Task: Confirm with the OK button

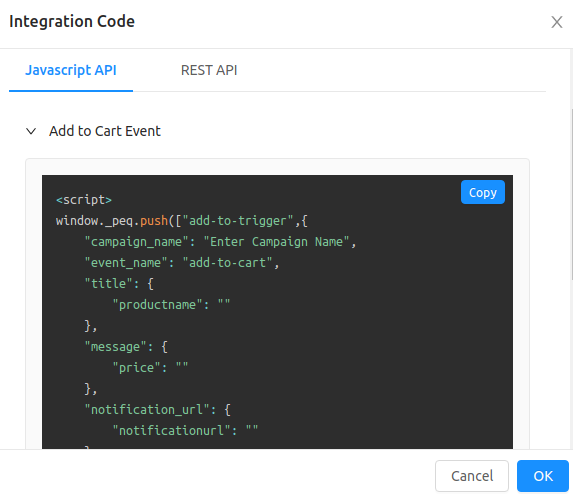Action: [x=543, y=476]
